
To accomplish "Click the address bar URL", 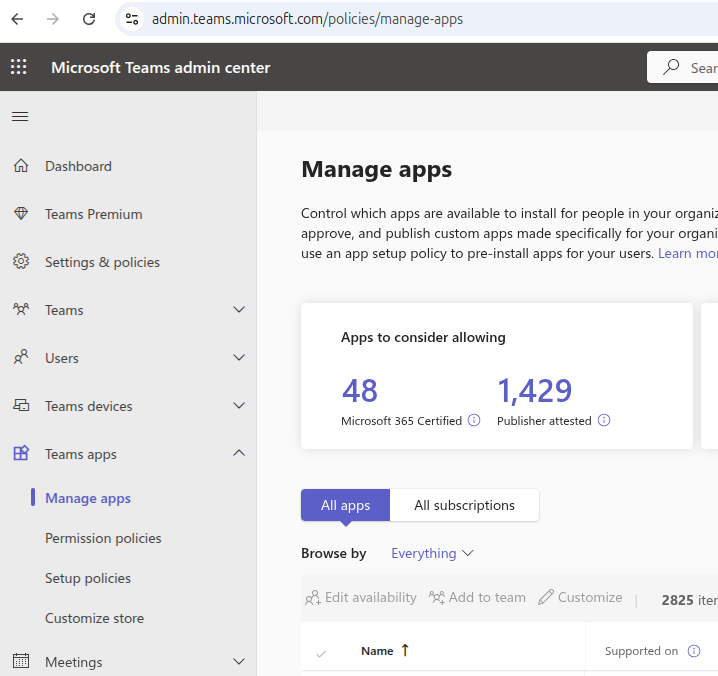I will (x=307, y=19).
